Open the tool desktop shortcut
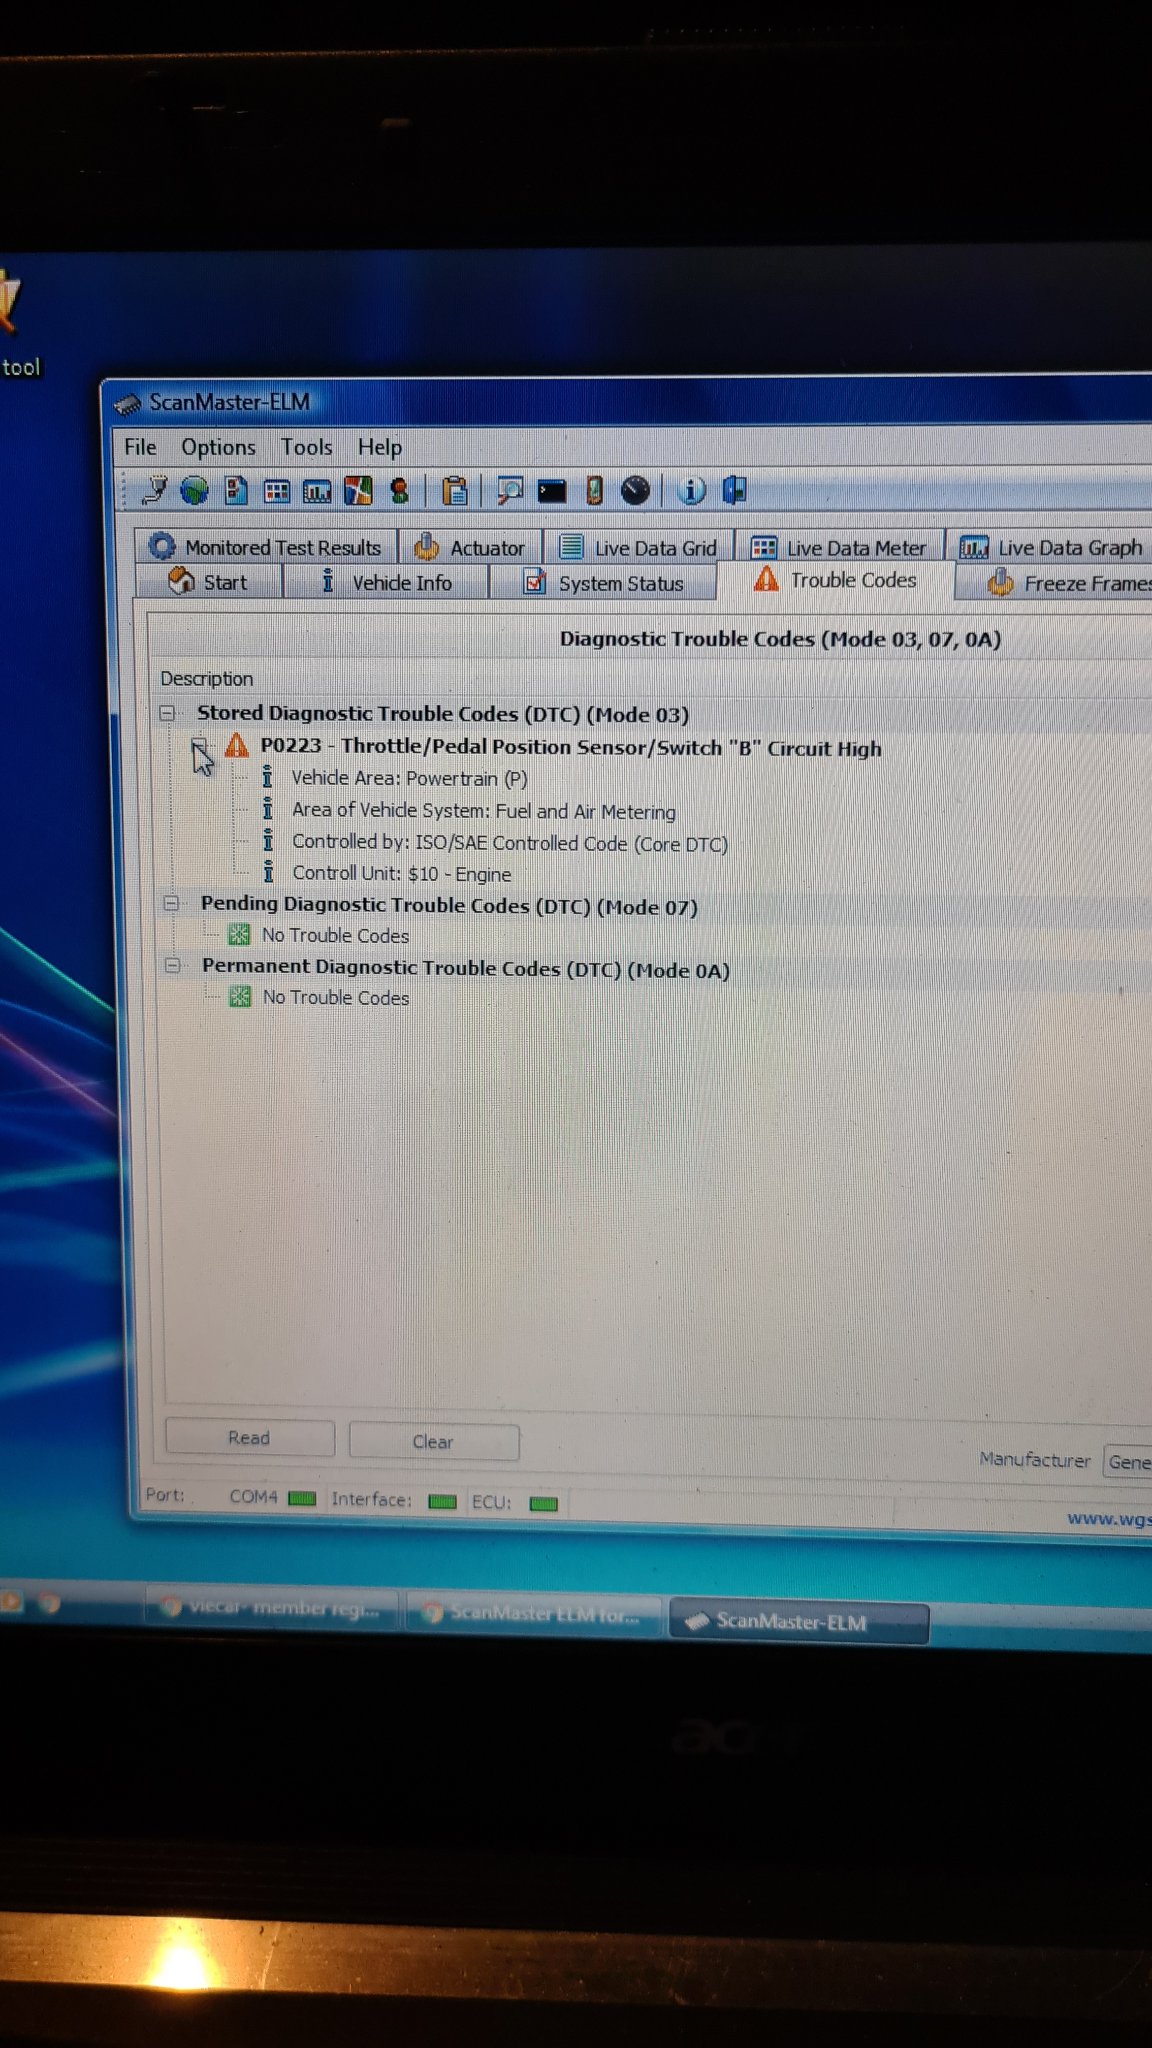1152x2048 pixels. click(x=18, y=325)
